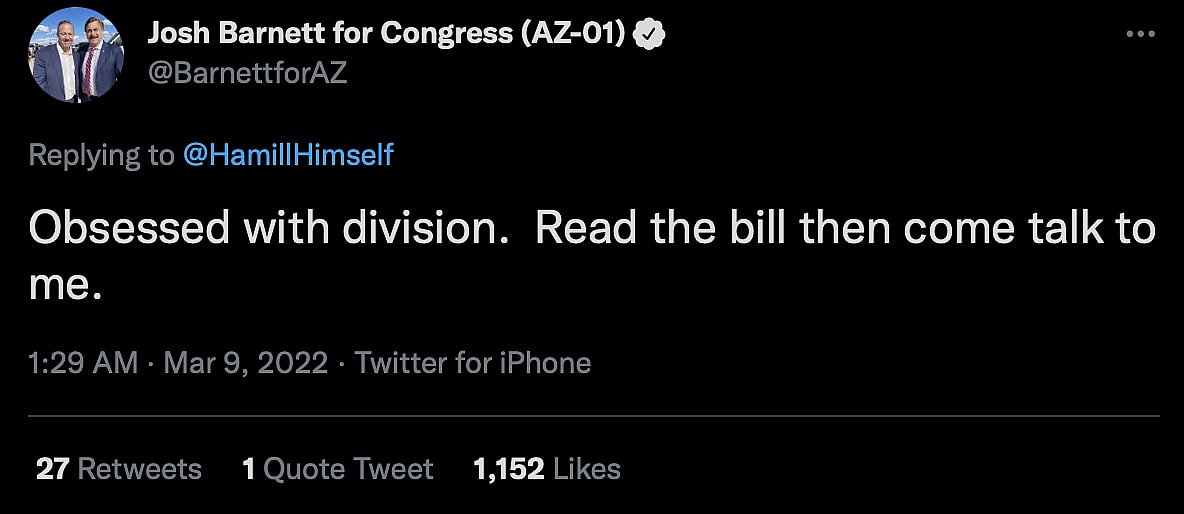1184x514 pixels.
Task: Click the '27' retweet count number
Action: point(51,469)
